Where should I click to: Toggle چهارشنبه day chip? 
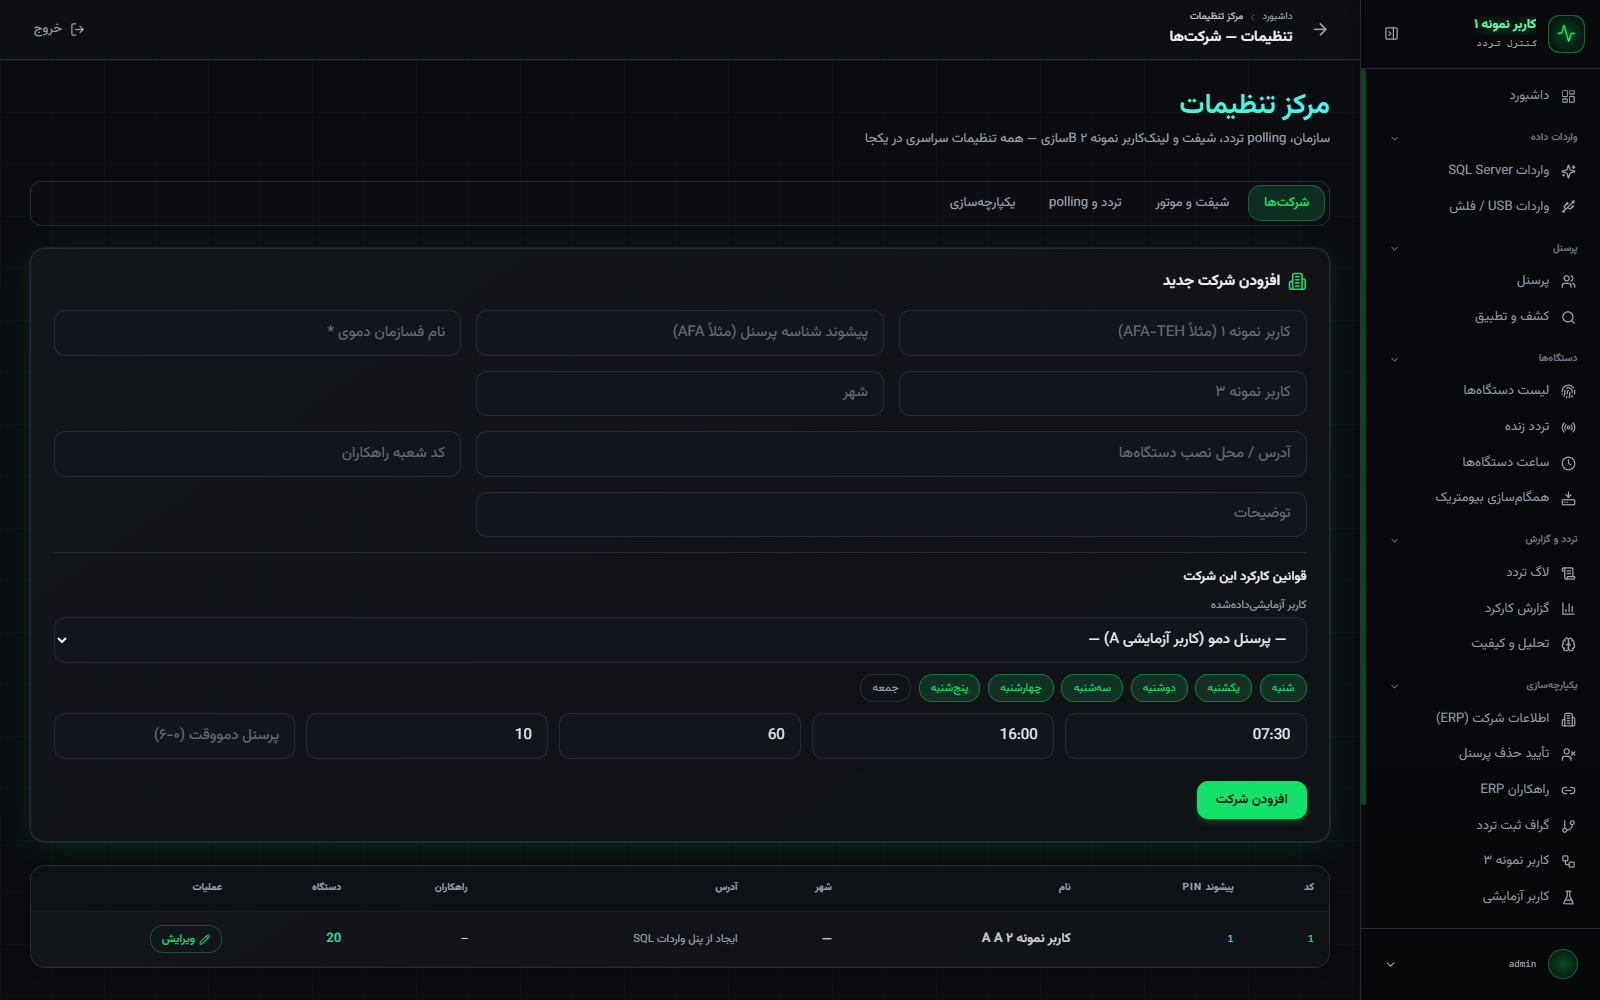coord(1021,688)
